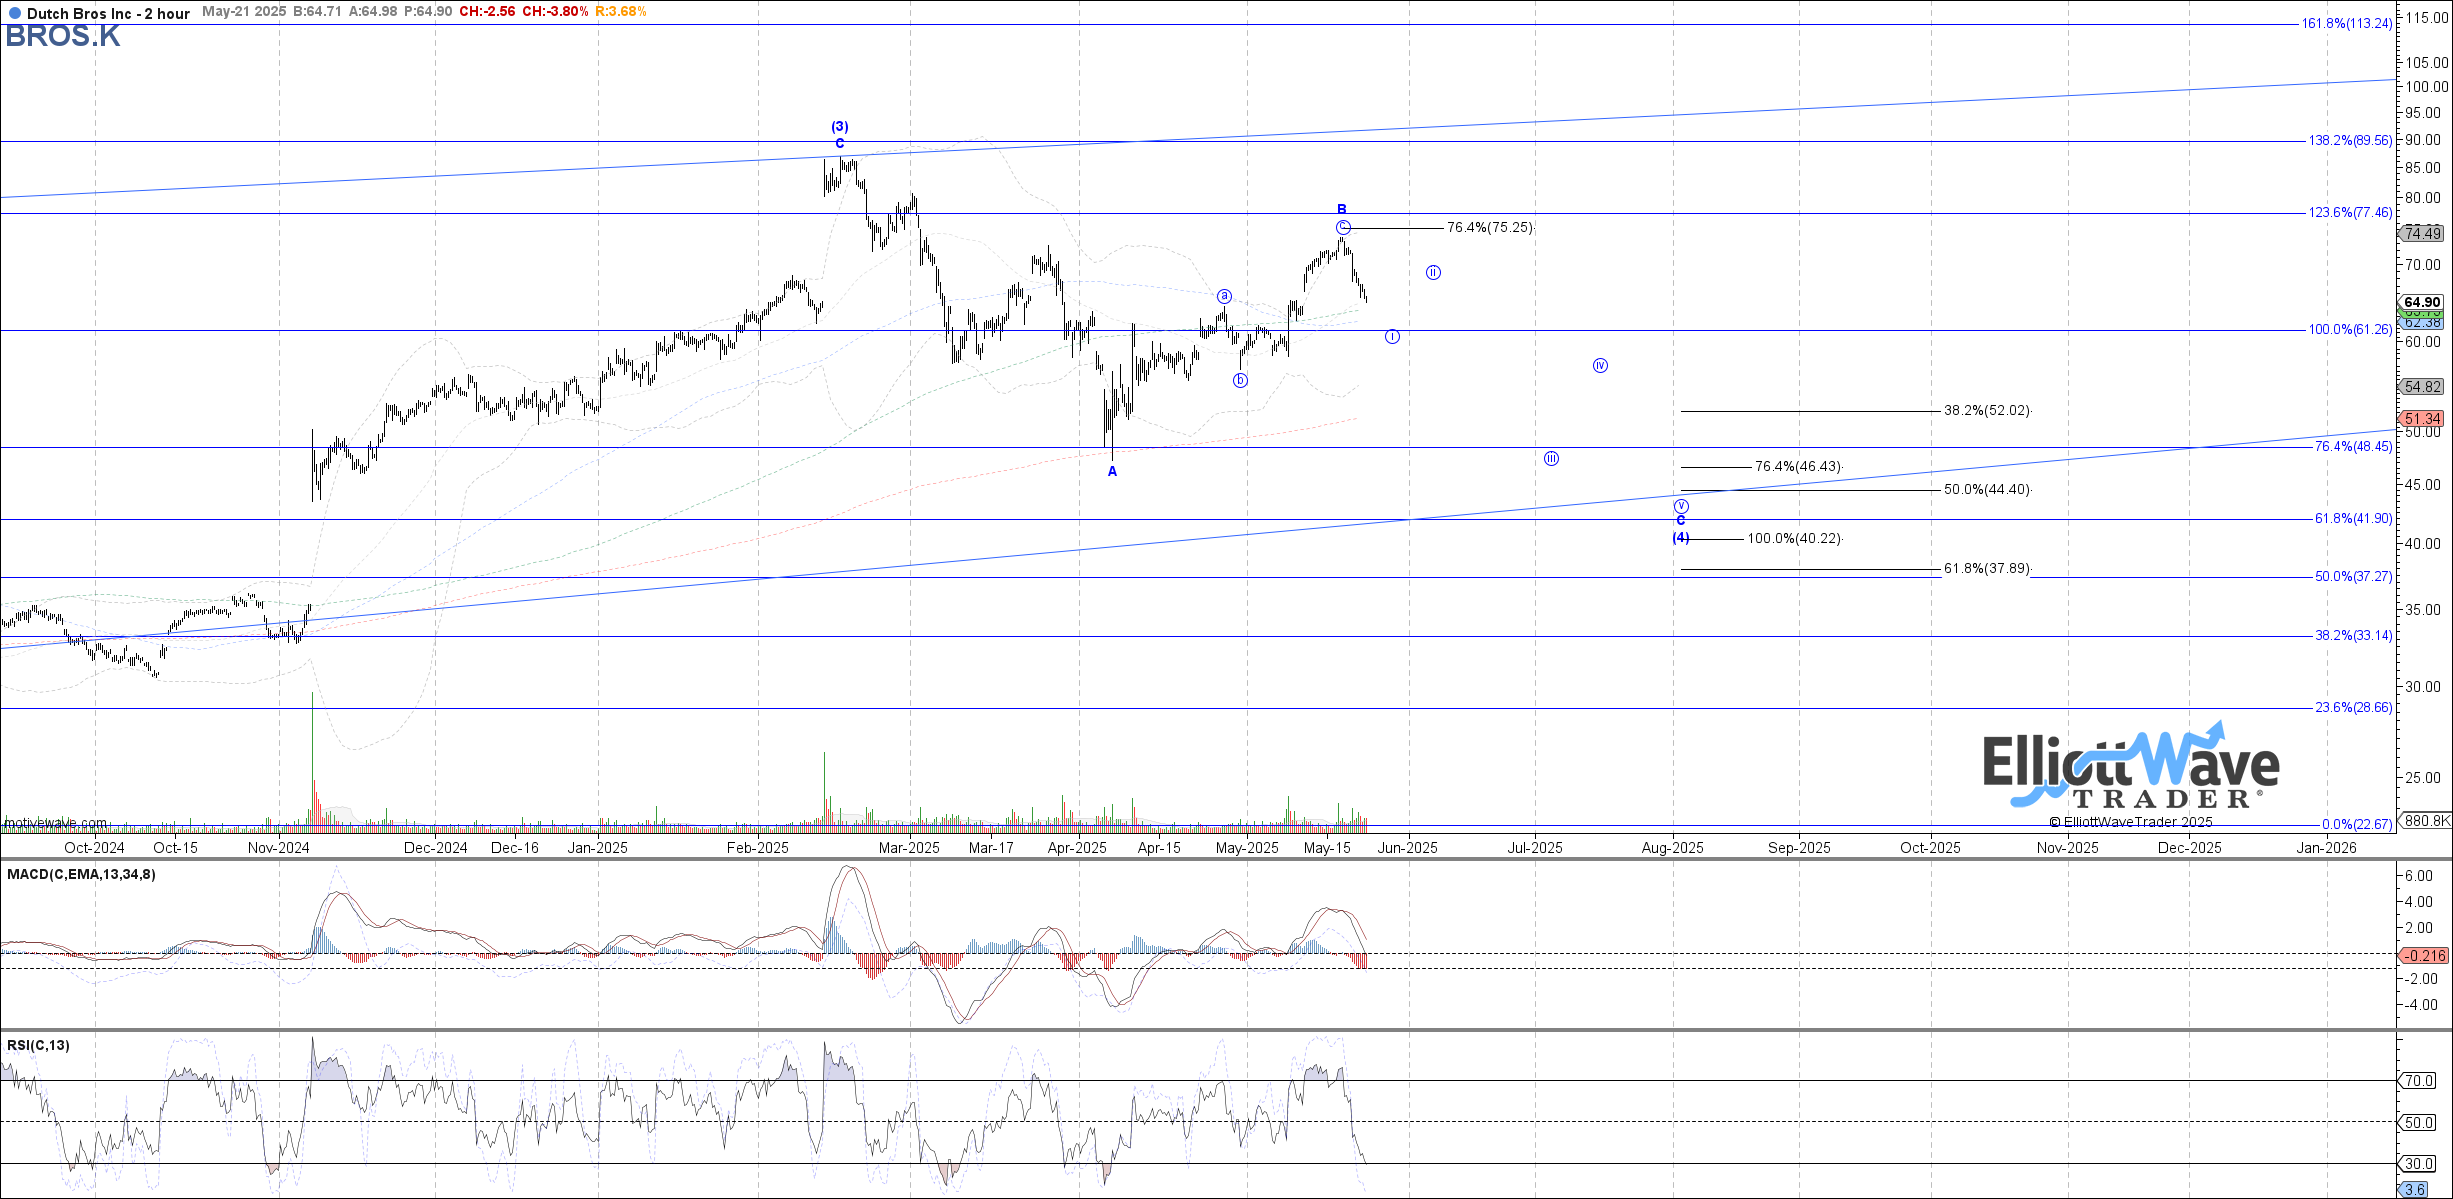Click the 100.00 price axis label
2453x1199 pixels.
(x=2425, y=86)
